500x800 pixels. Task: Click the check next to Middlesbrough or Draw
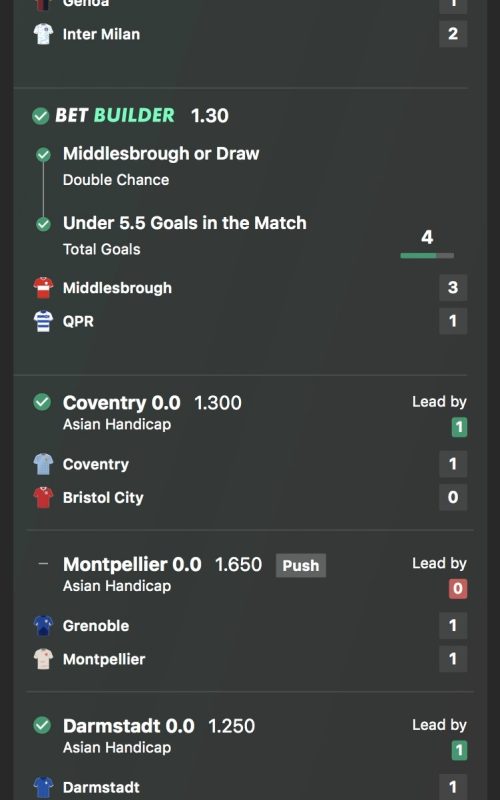click(43, 155)
